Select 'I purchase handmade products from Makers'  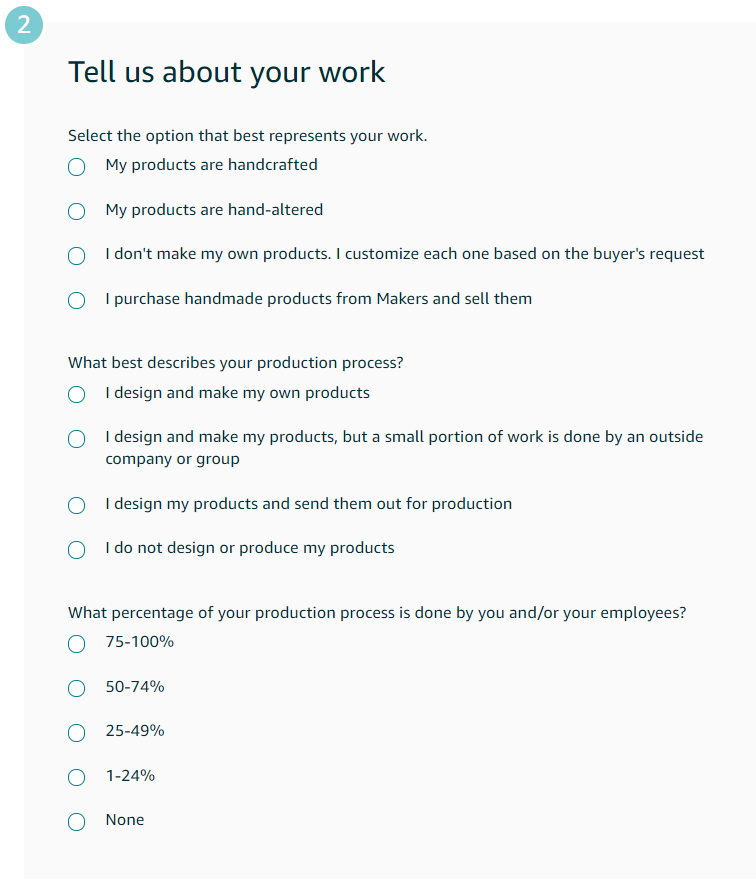click(x=76, y=300)
